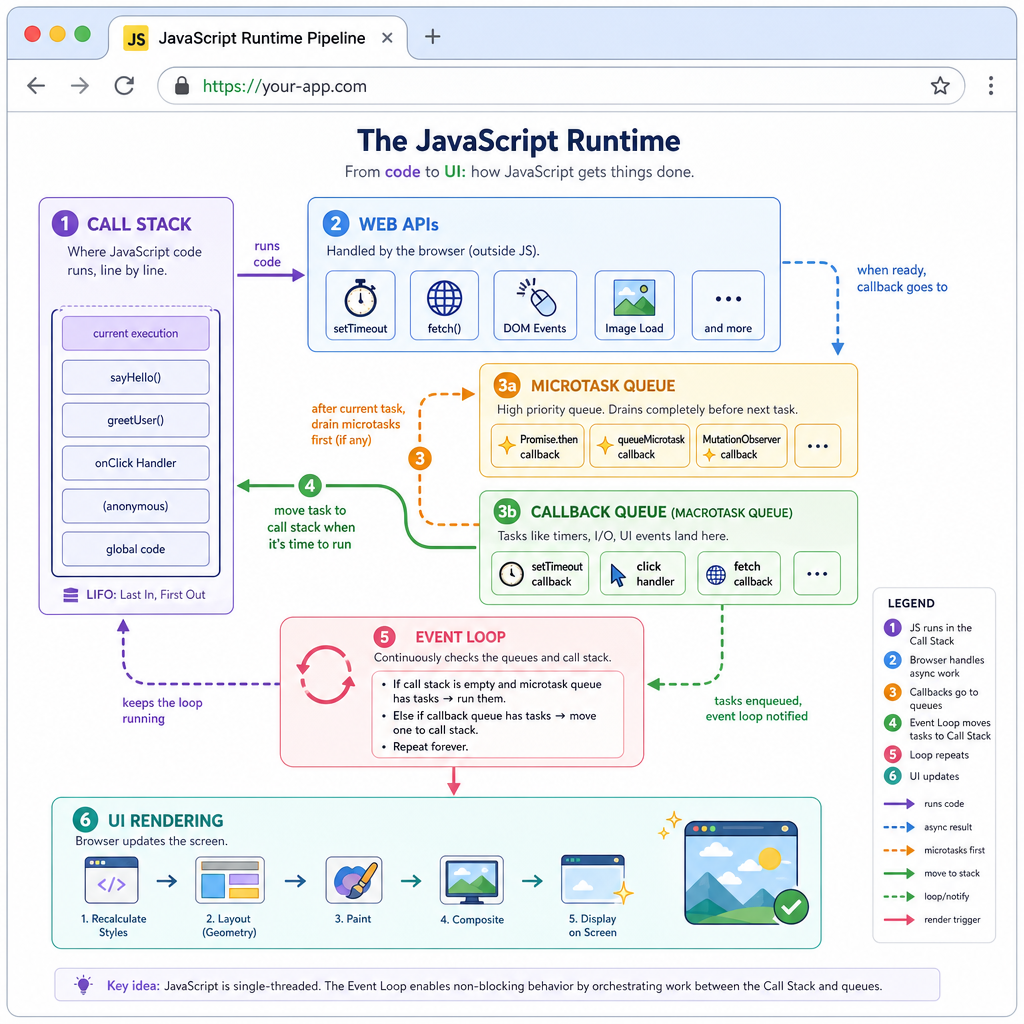
Task: Click the MICROTASK QUEUE heading
Action: tap(603, 385)
